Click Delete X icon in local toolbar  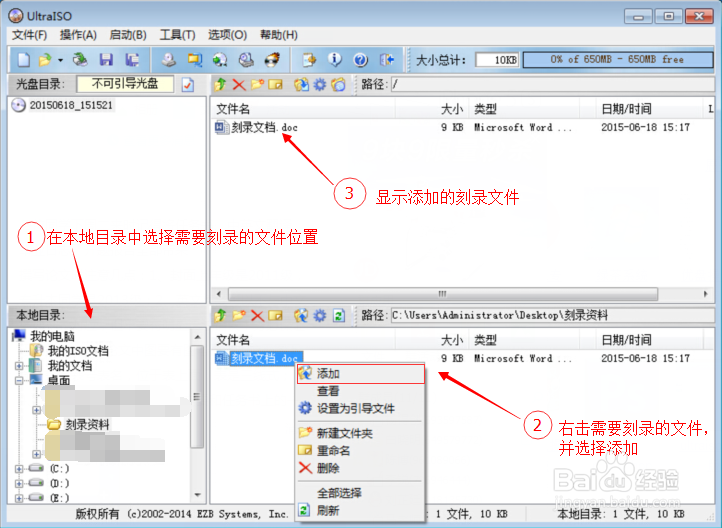pyautogui.click(x=257, y=316)
